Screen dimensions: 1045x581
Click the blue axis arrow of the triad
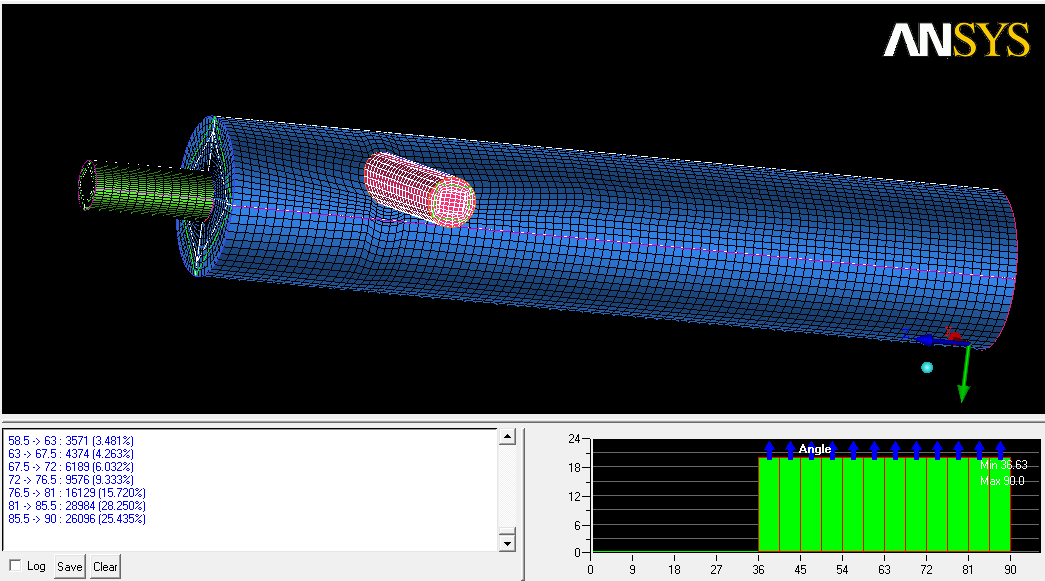click(x=927, y=340)
